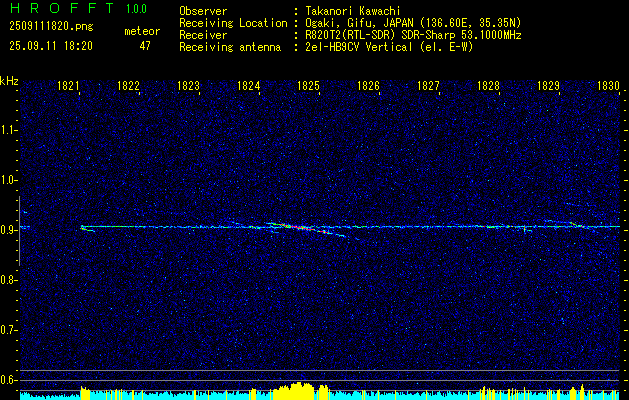
Task: Click the 1823 time marker
Action: 188,86
